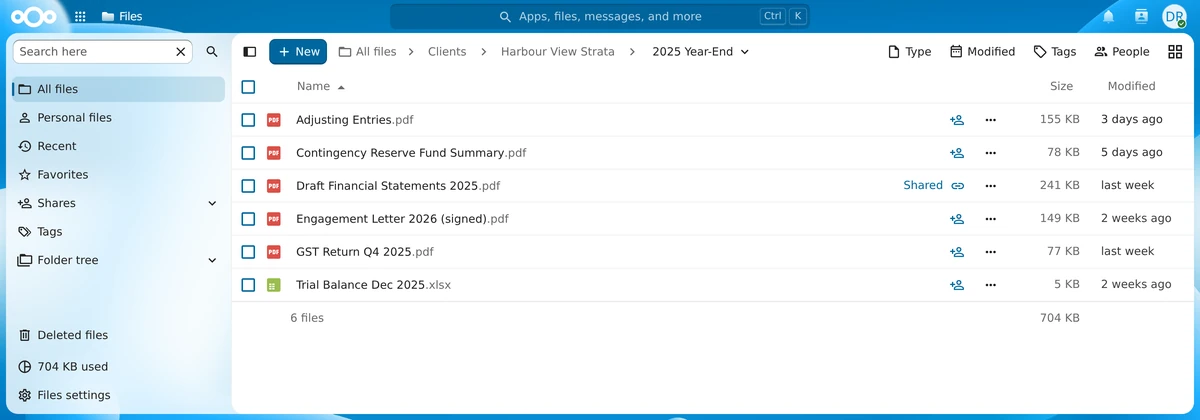Go to All files breadcrumb
The image size is (1200, 420).
[367, 51]
